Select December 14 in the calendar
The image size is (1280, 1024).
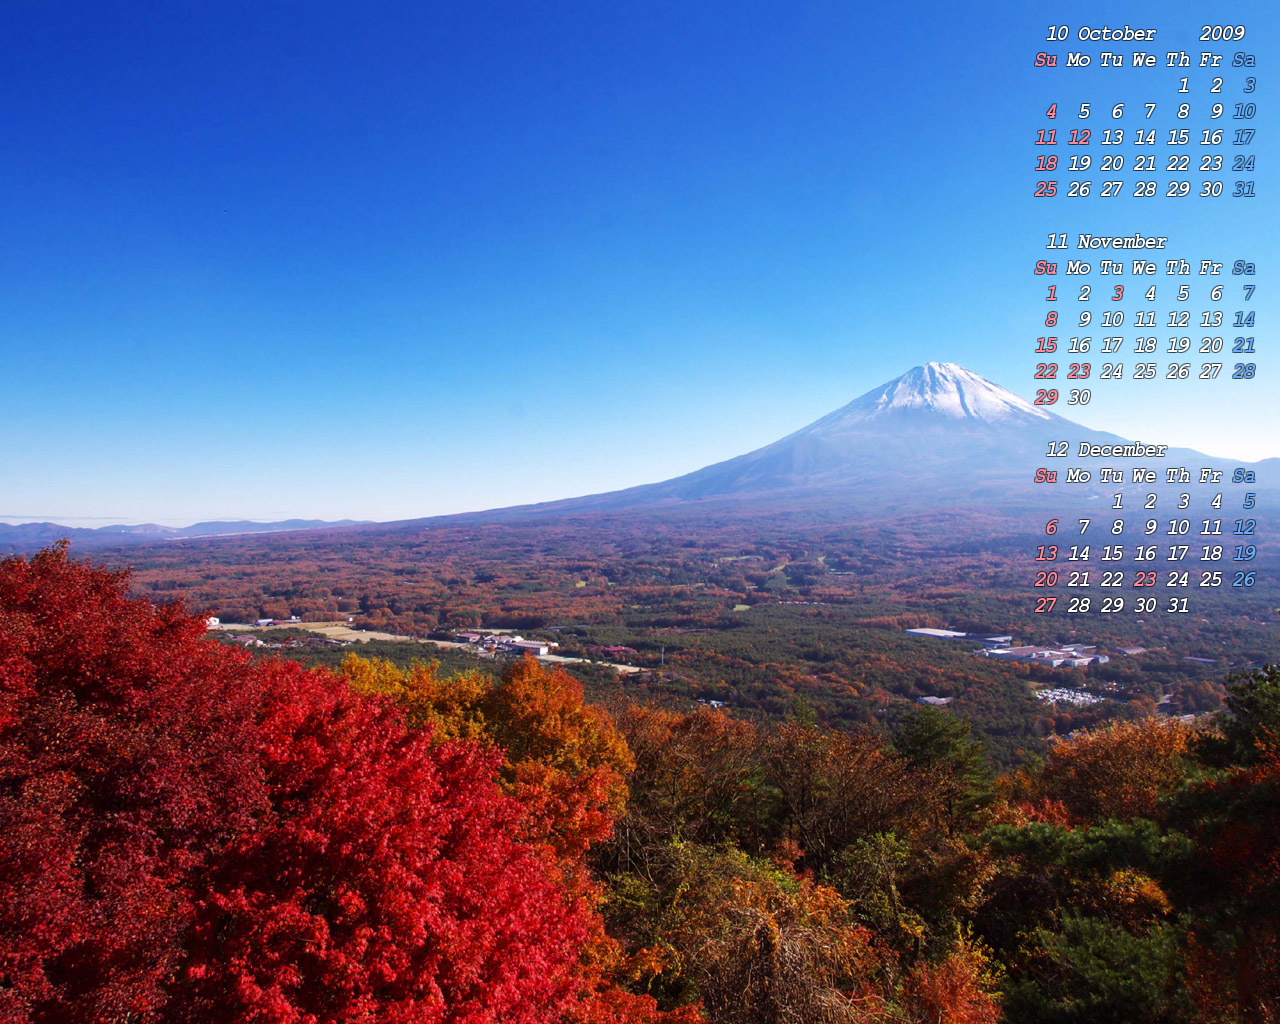click(1079, 554)
